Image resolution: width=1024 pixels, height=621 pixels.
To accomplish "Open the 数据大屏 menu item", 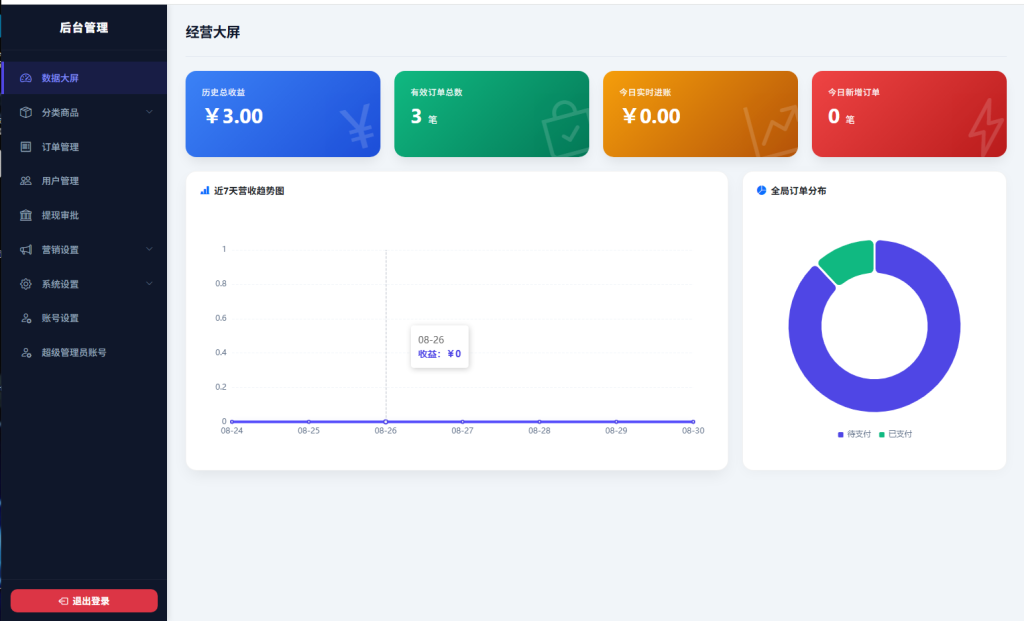I will (x=84, y=78).
